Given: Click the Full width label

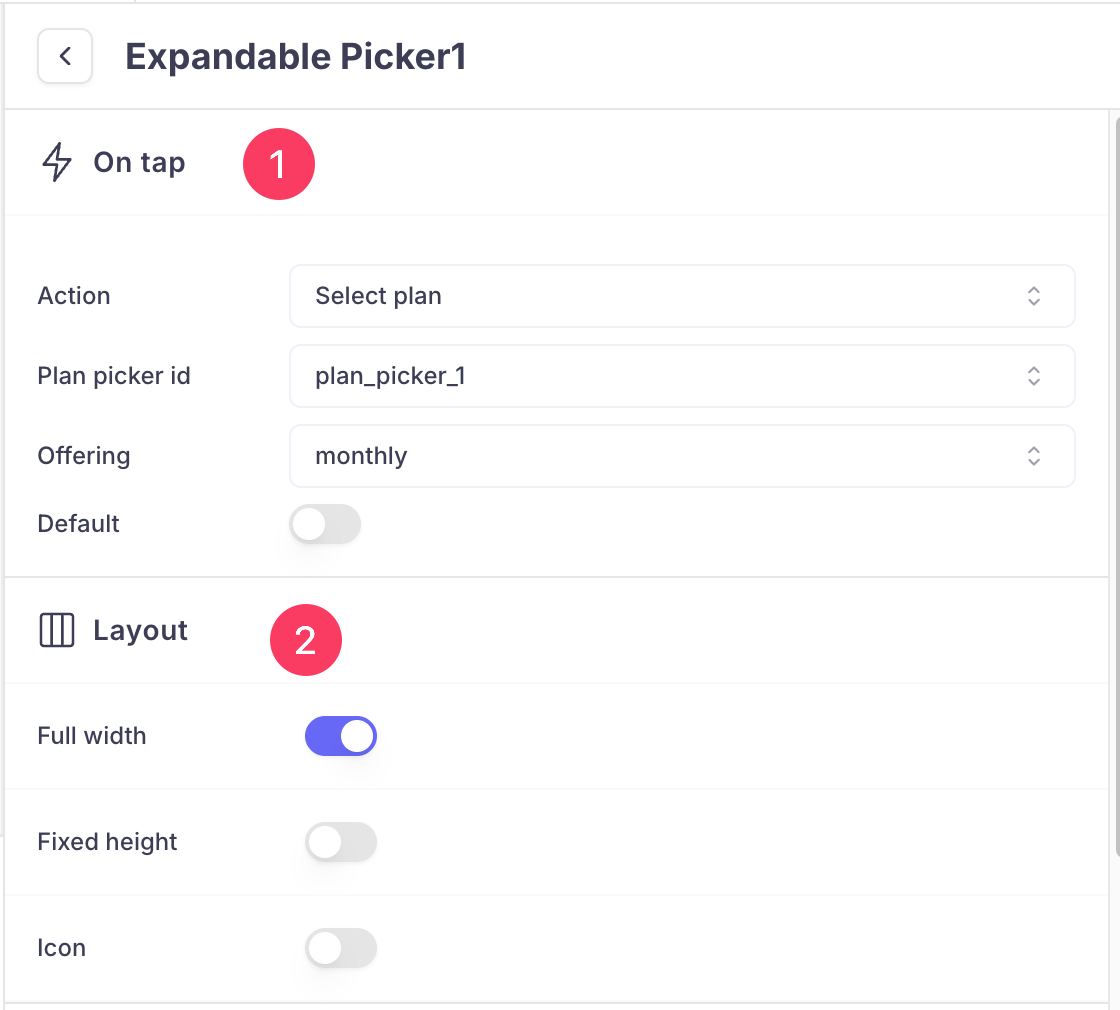Looking at the screenshot, I should (92, 736).
